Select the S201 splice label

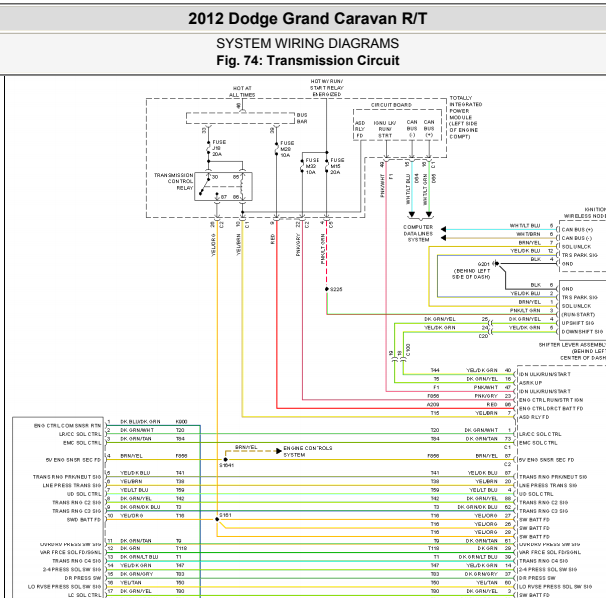[484, 264]
